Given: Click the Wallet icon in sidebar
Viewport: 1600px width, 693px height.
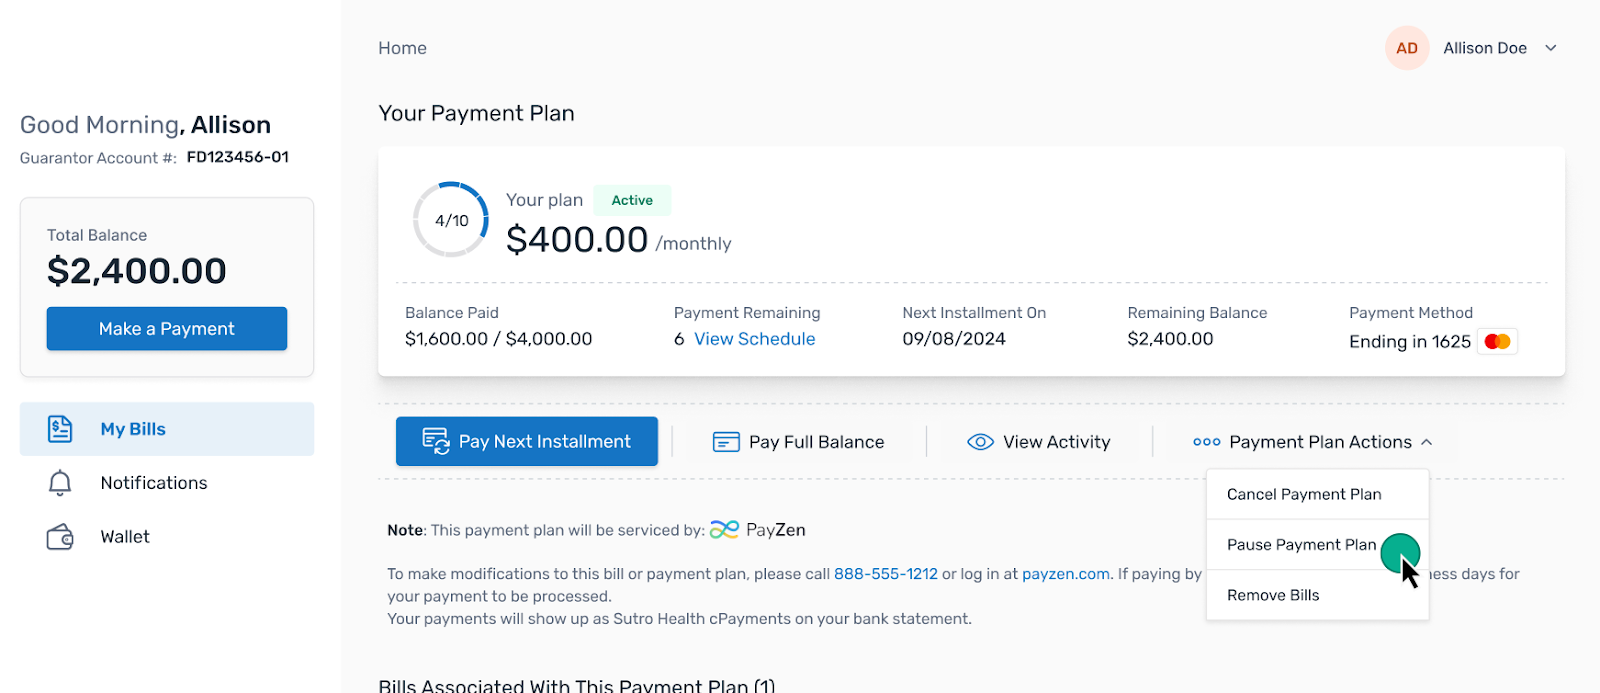Looking at the screenshot, I should [x=60, y=537].
